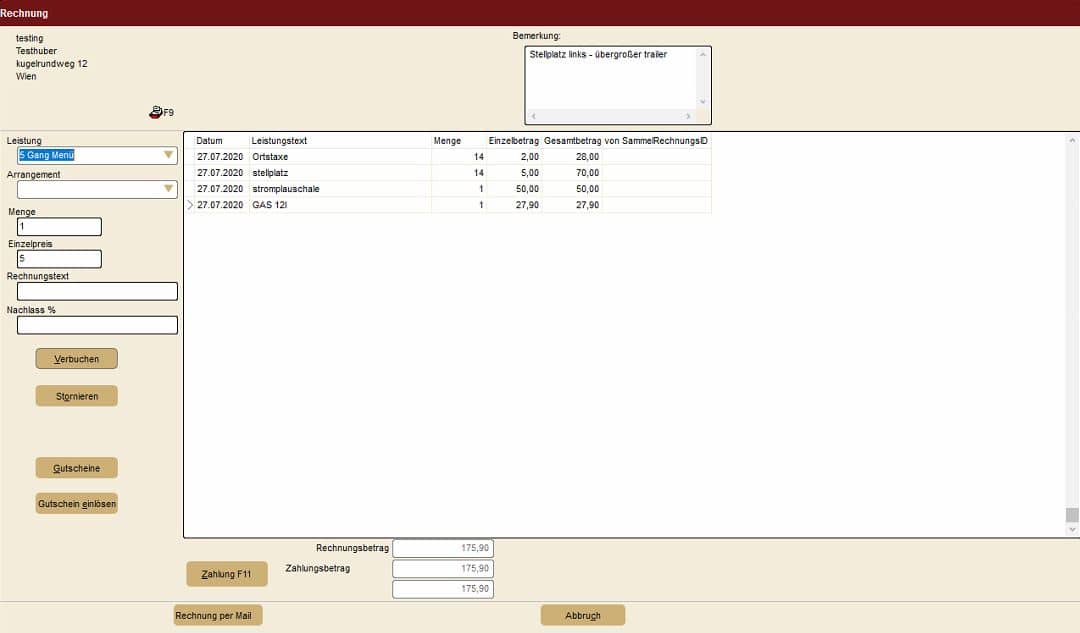Open Gutscheine

point(76,468)
